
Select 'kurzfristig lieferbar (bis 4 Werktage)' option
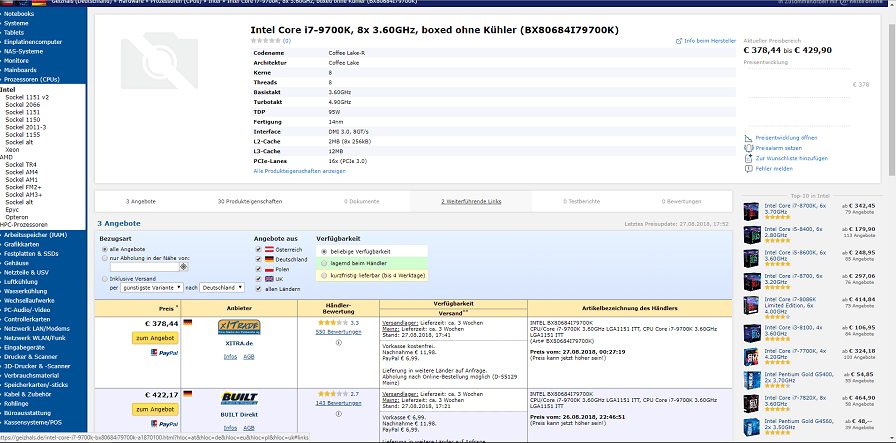(325, 276)
